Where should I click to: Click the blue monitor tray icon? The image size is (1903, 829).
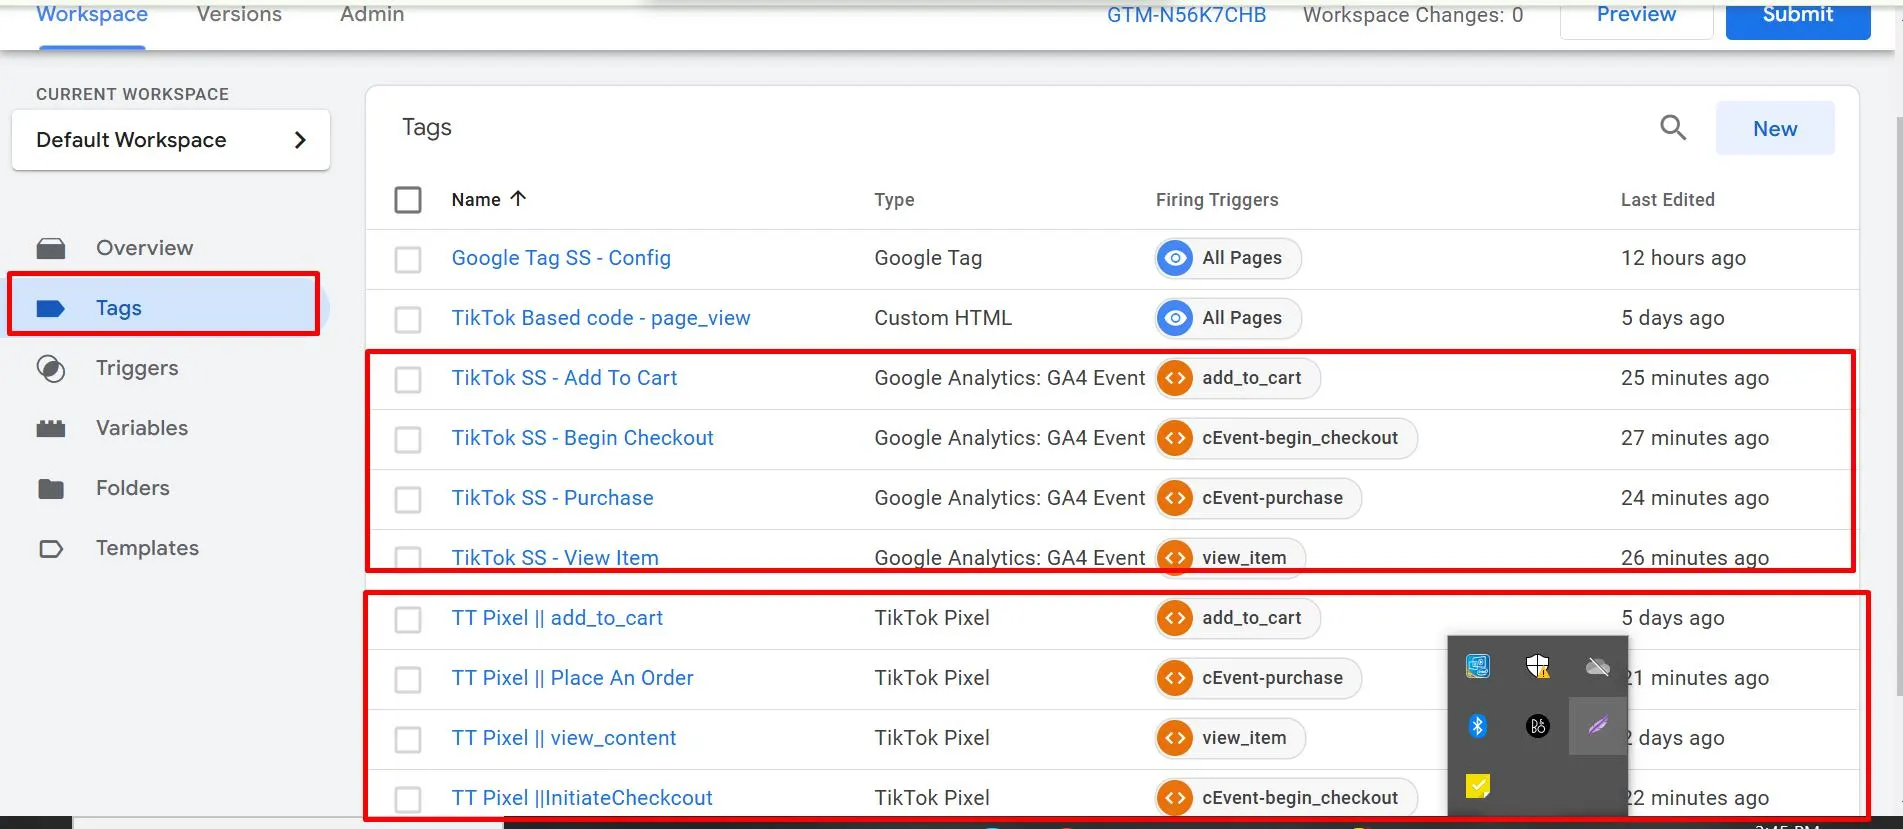pyautogui.click(x=1478, y=666)
